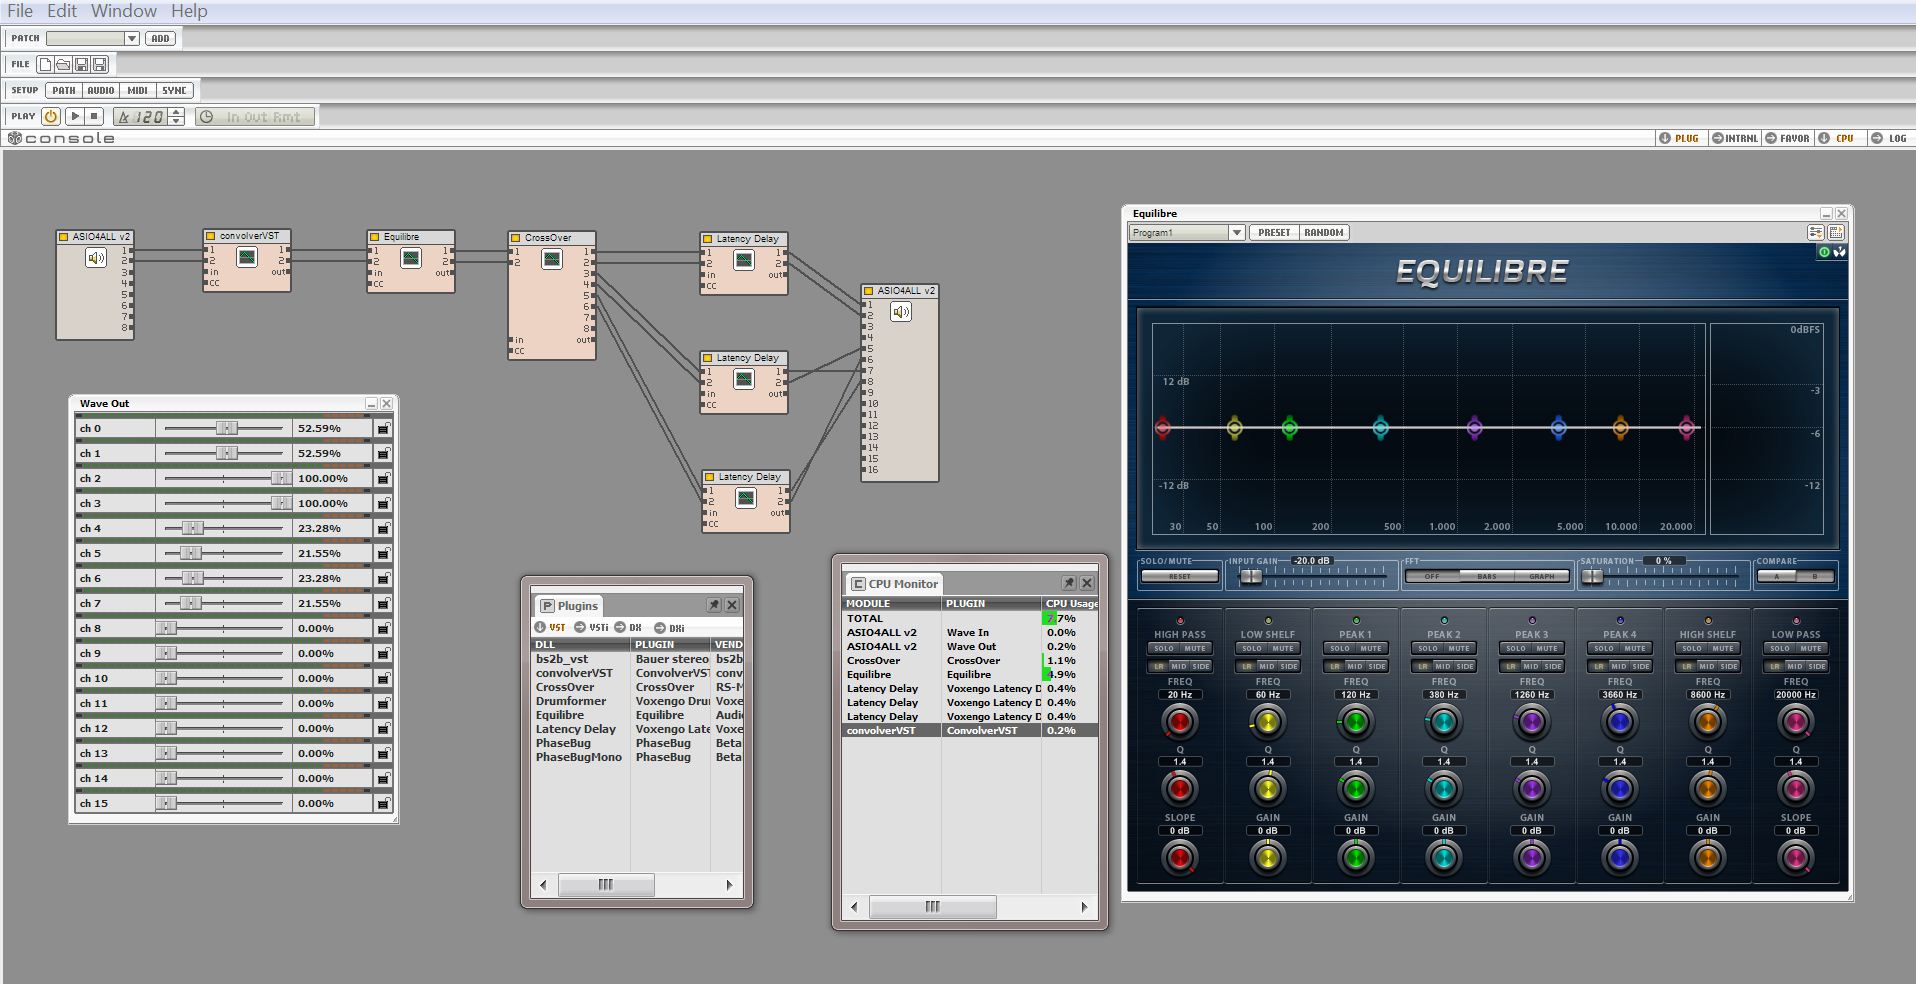Open the Edit menu
Viewport: 1916px width, 984px height.
click(x=62, y=11)
